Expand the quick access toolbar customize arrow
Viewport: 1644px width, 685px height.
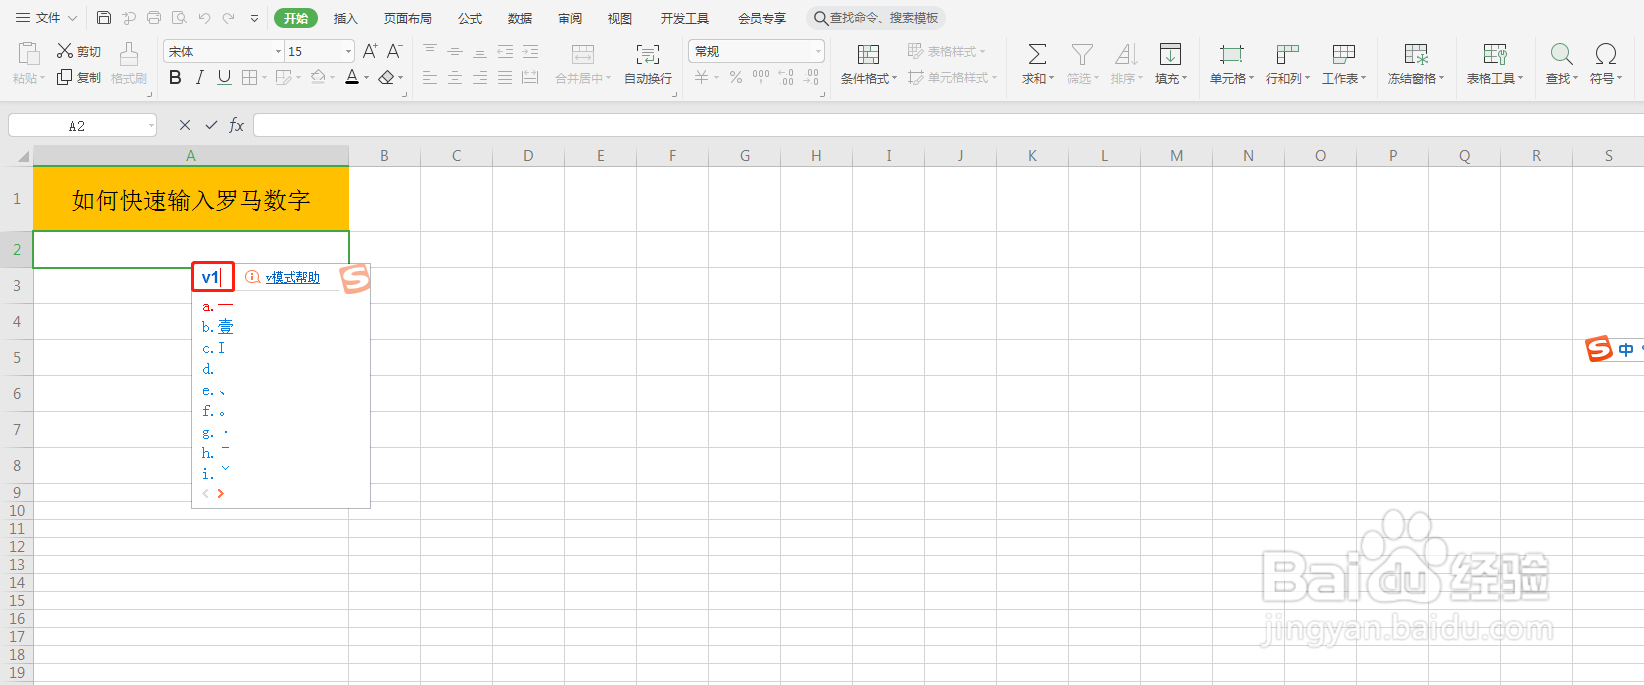click(254, 18)
